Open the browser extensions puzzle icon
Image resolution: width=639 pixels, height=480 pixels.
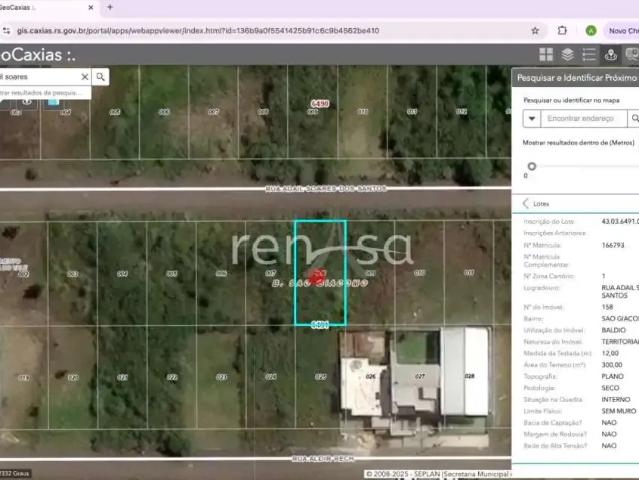tap(562, 30)
